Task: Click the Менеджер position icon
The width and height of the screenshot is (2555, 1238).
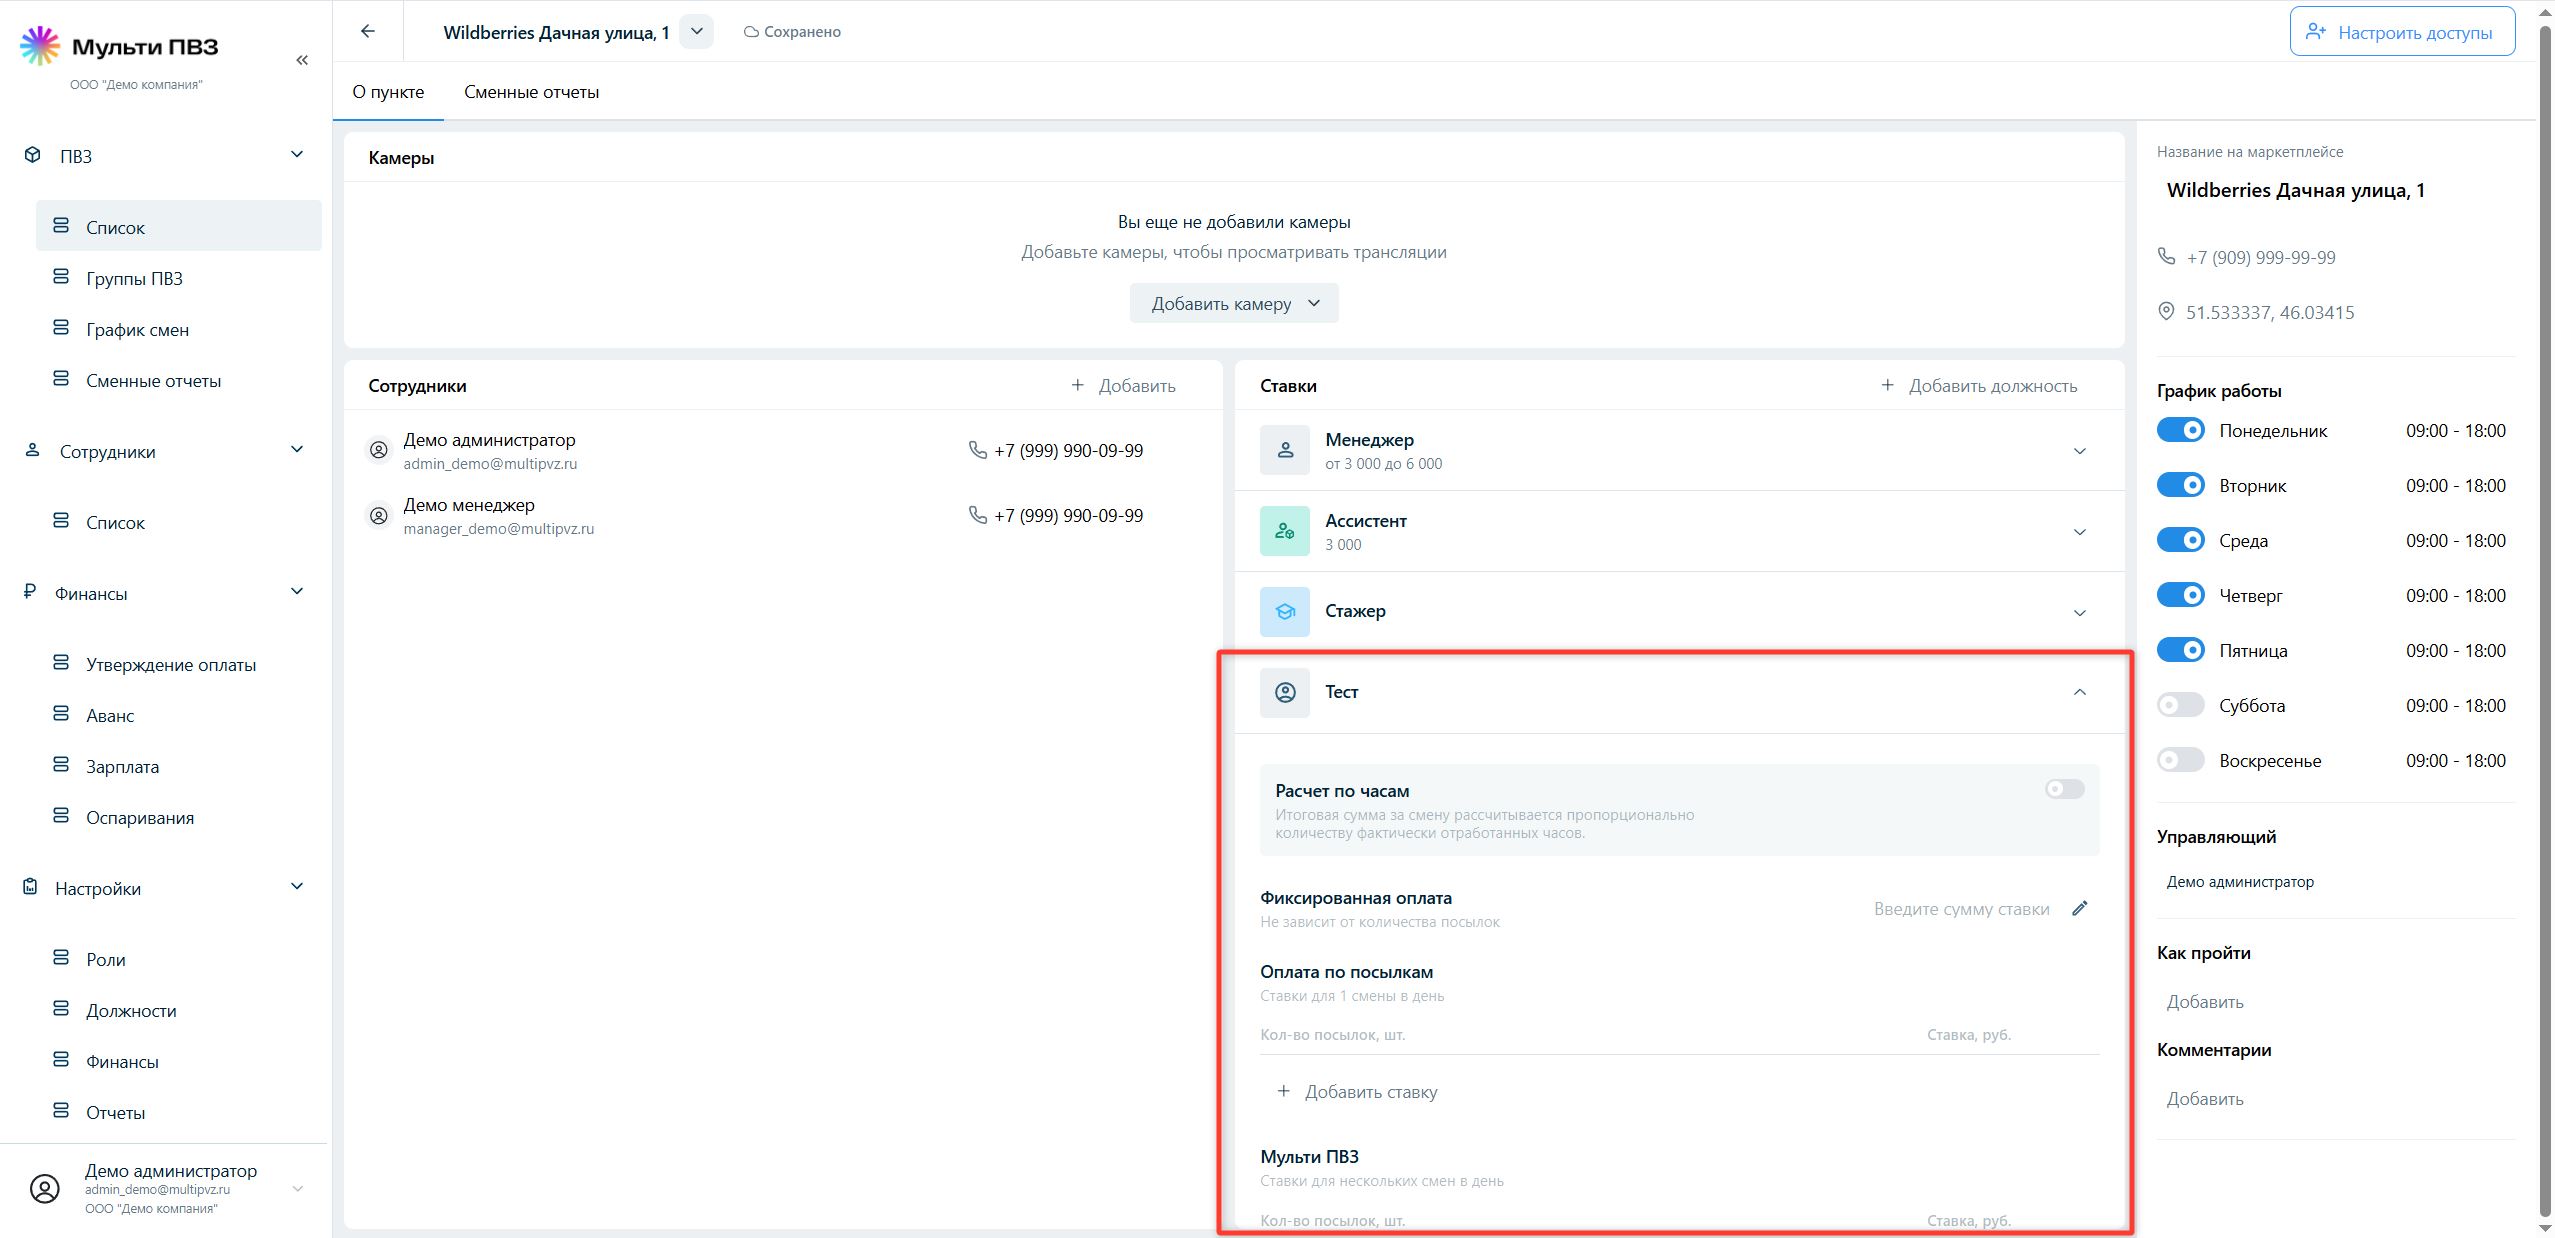Action: [x=1285, y=450]
